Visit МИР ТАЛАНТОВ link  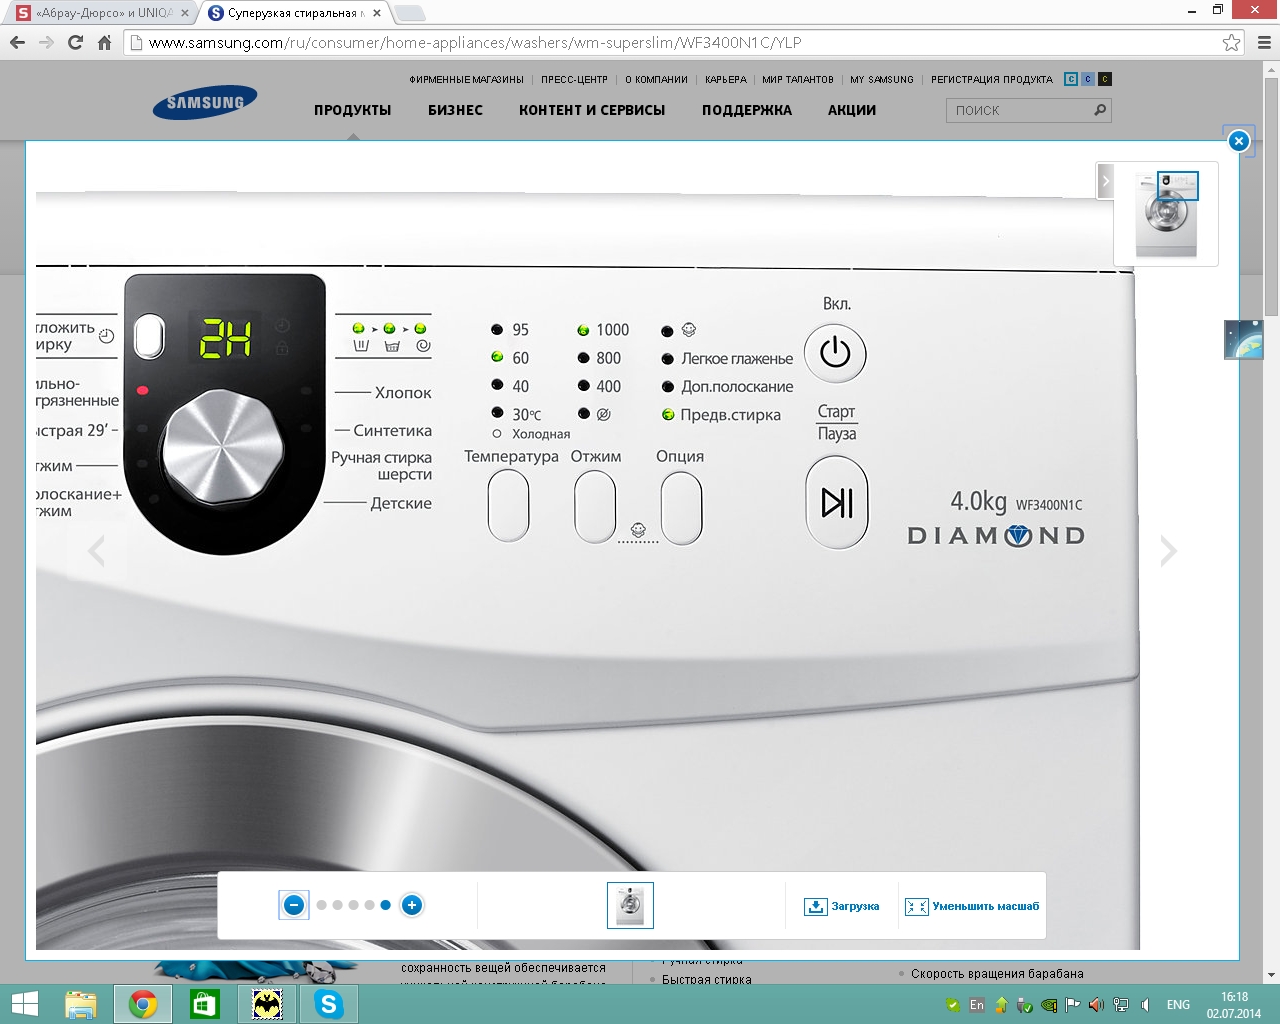[x=798, y=80]
